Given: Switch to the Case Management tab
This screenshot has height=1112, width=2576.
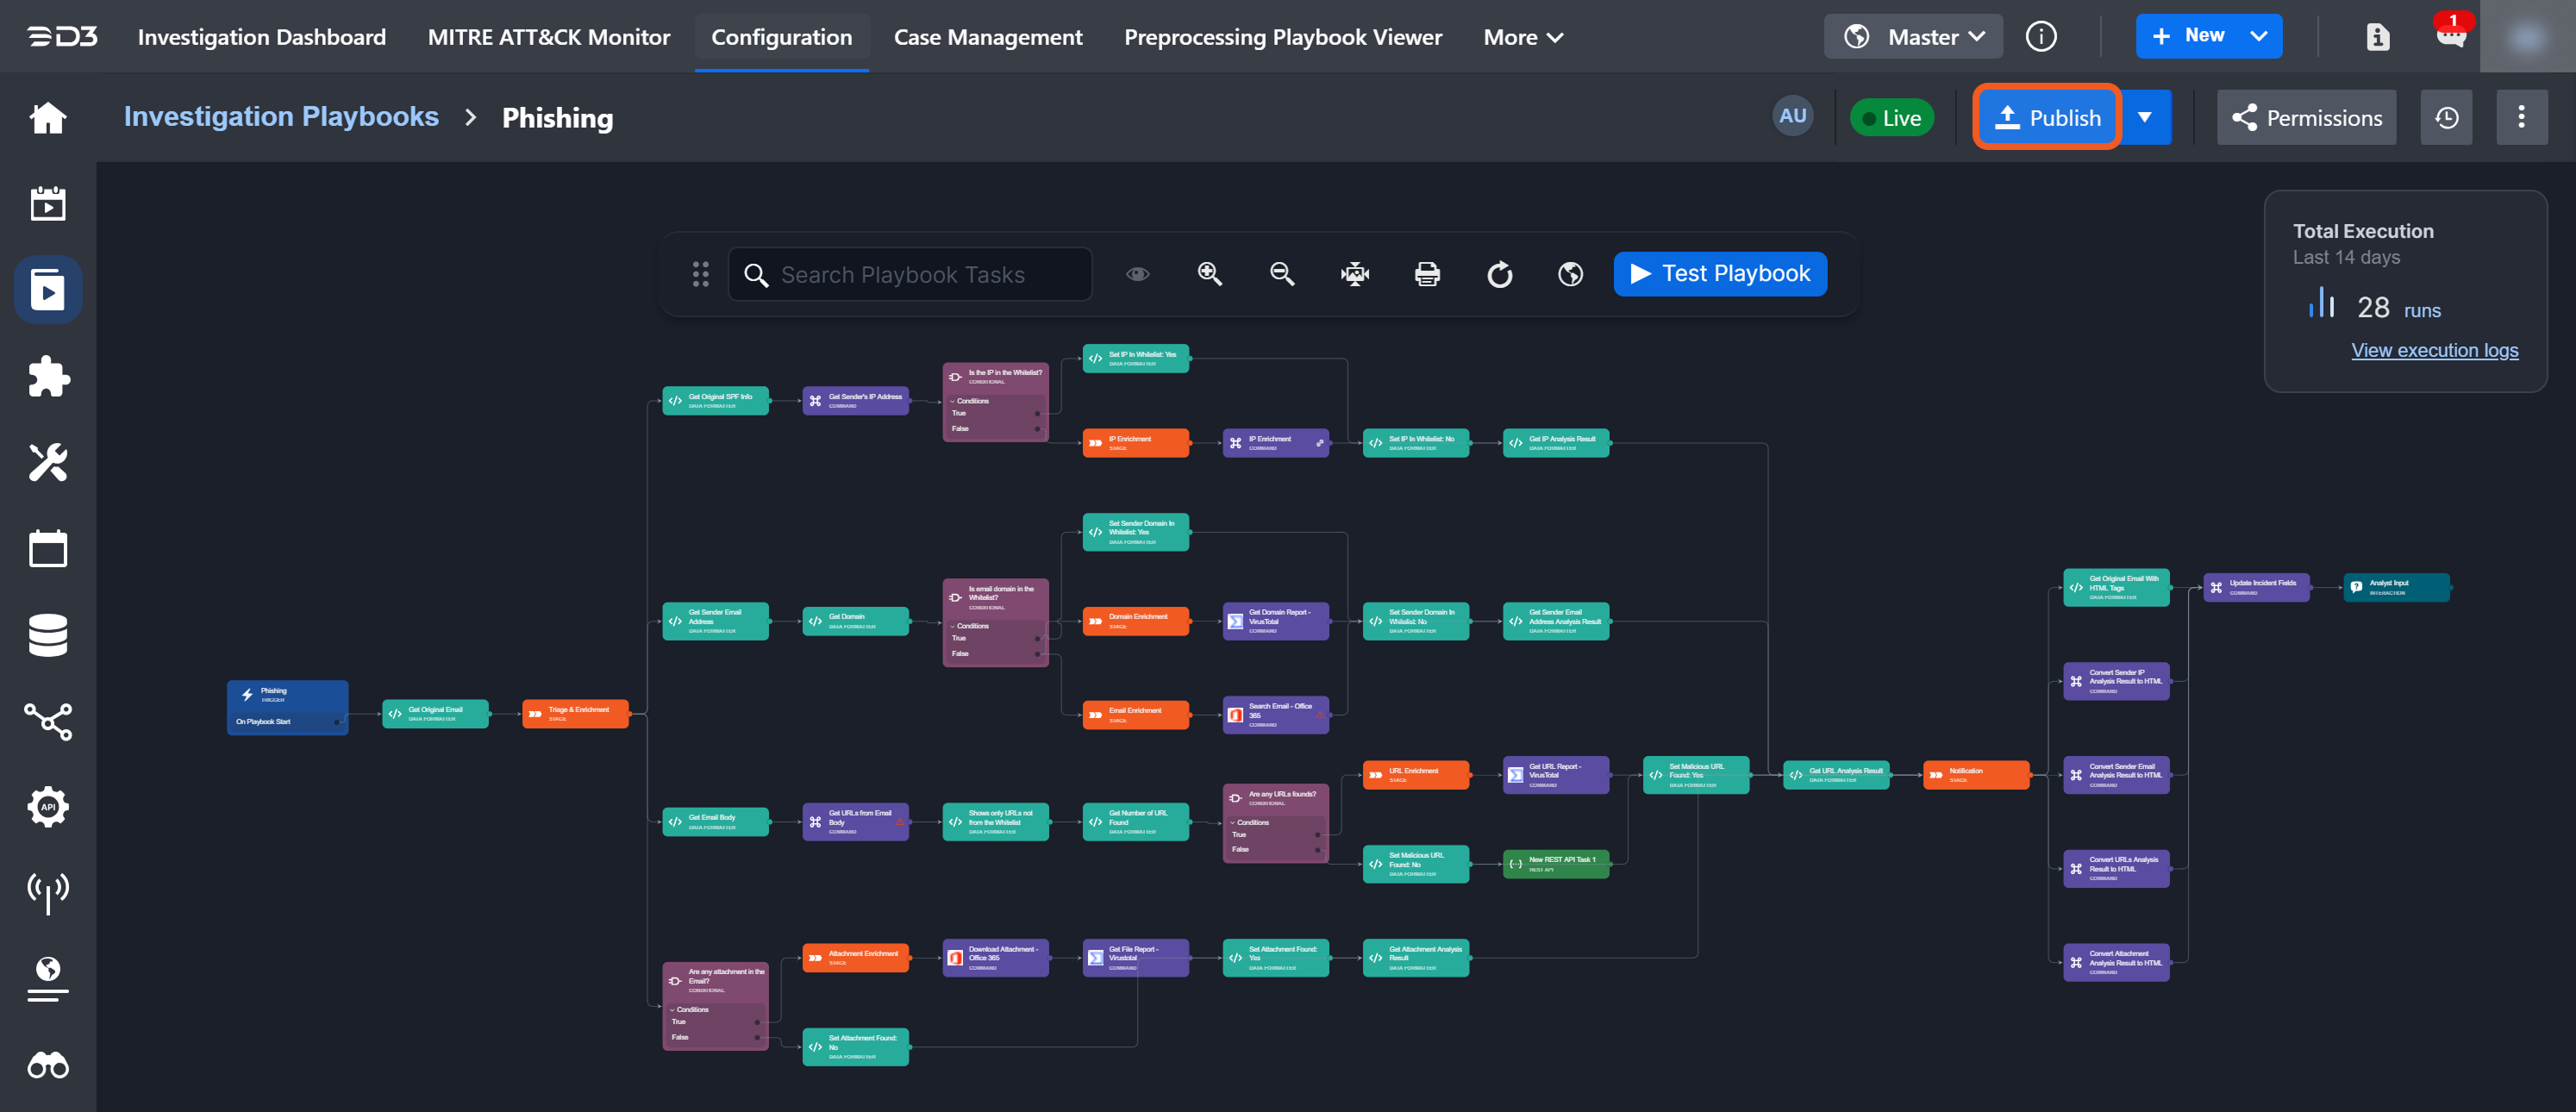Looking at the screenshot, I should (987, 37).
